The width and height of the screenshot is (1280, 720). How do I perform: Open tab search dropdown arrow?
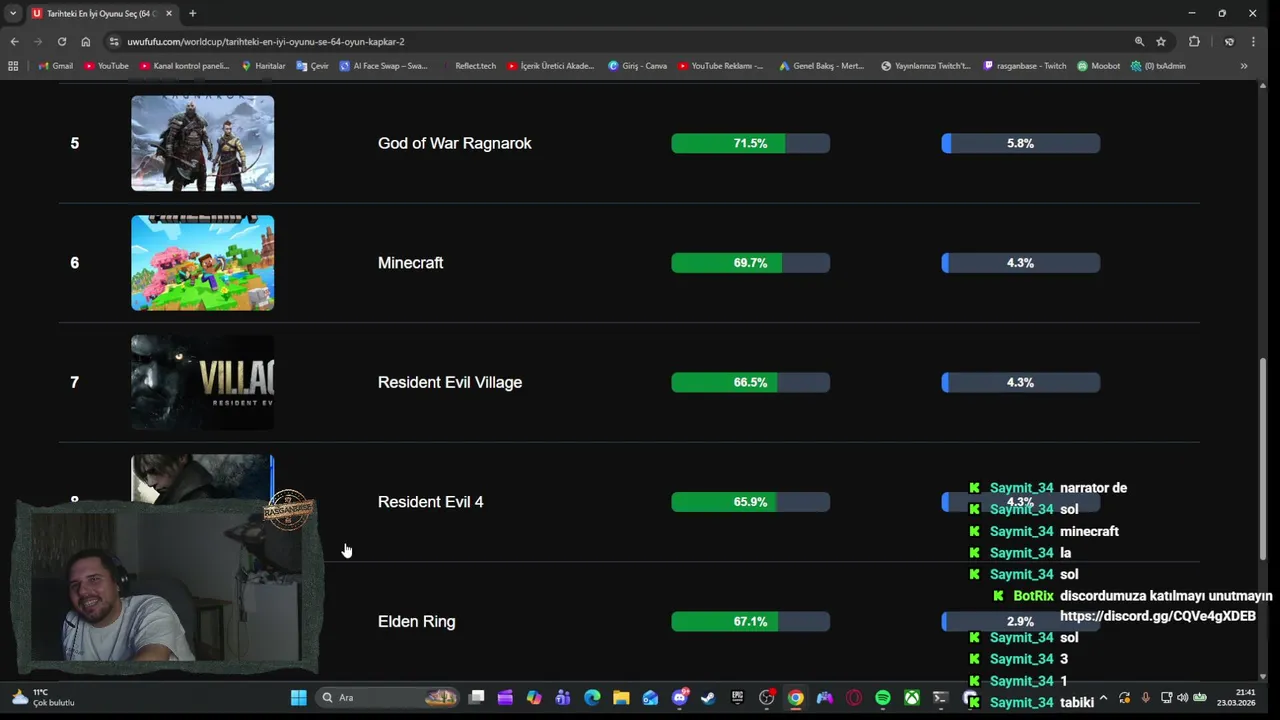click(12, 13)
